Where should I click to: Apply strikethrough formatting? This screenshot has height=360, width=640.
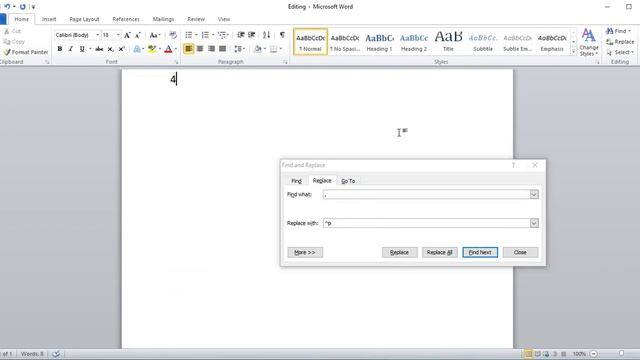pos(99,49)
